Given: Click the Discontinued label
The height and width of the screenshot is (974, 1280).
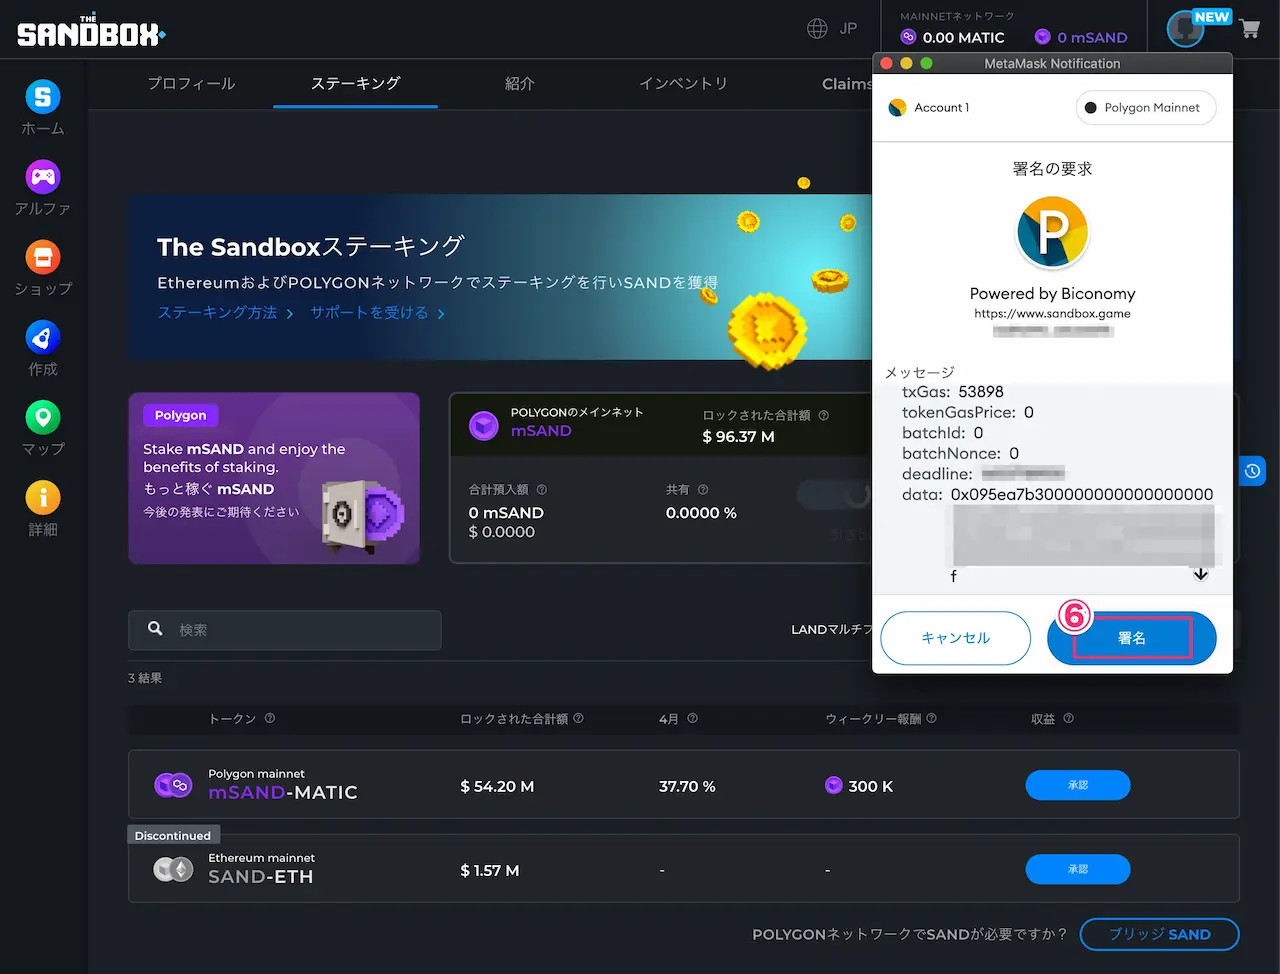Looking at the screenshot, I should (x=173, y=836).
